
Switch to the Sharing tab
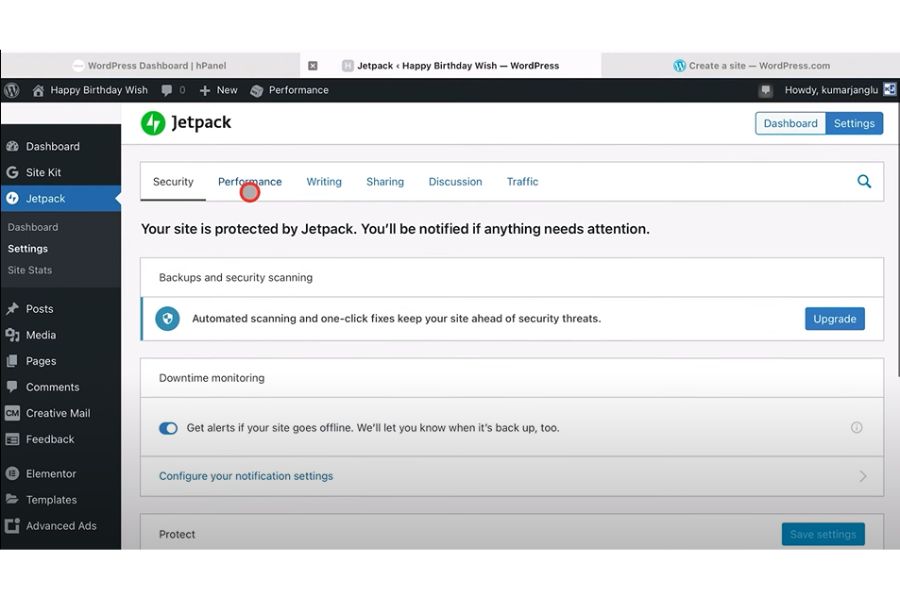[x=385, y=182]
